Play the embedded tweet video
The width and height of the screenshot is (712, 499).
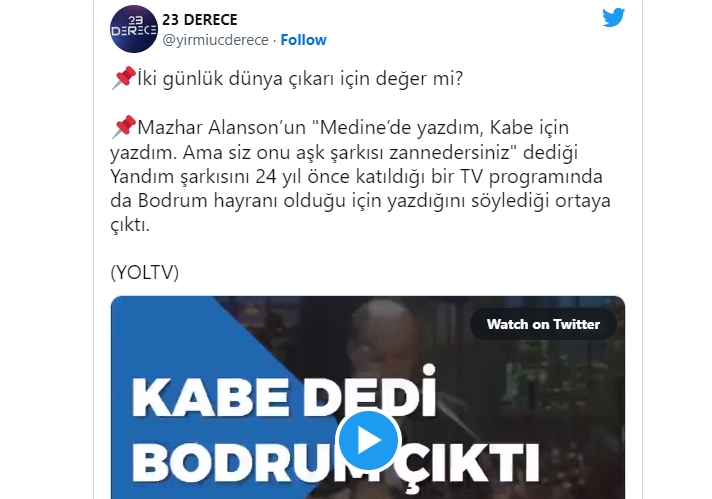(368, 440)
